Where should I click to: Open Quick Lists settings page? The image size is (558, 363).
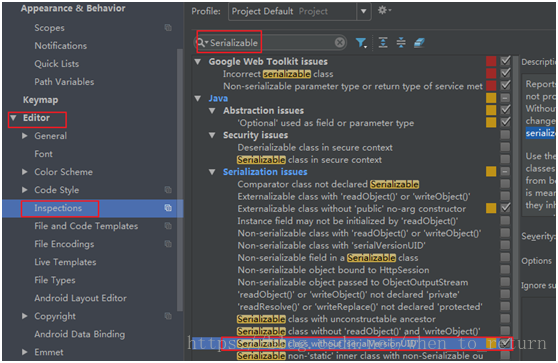pyautogui.click(x=57, y=64)
